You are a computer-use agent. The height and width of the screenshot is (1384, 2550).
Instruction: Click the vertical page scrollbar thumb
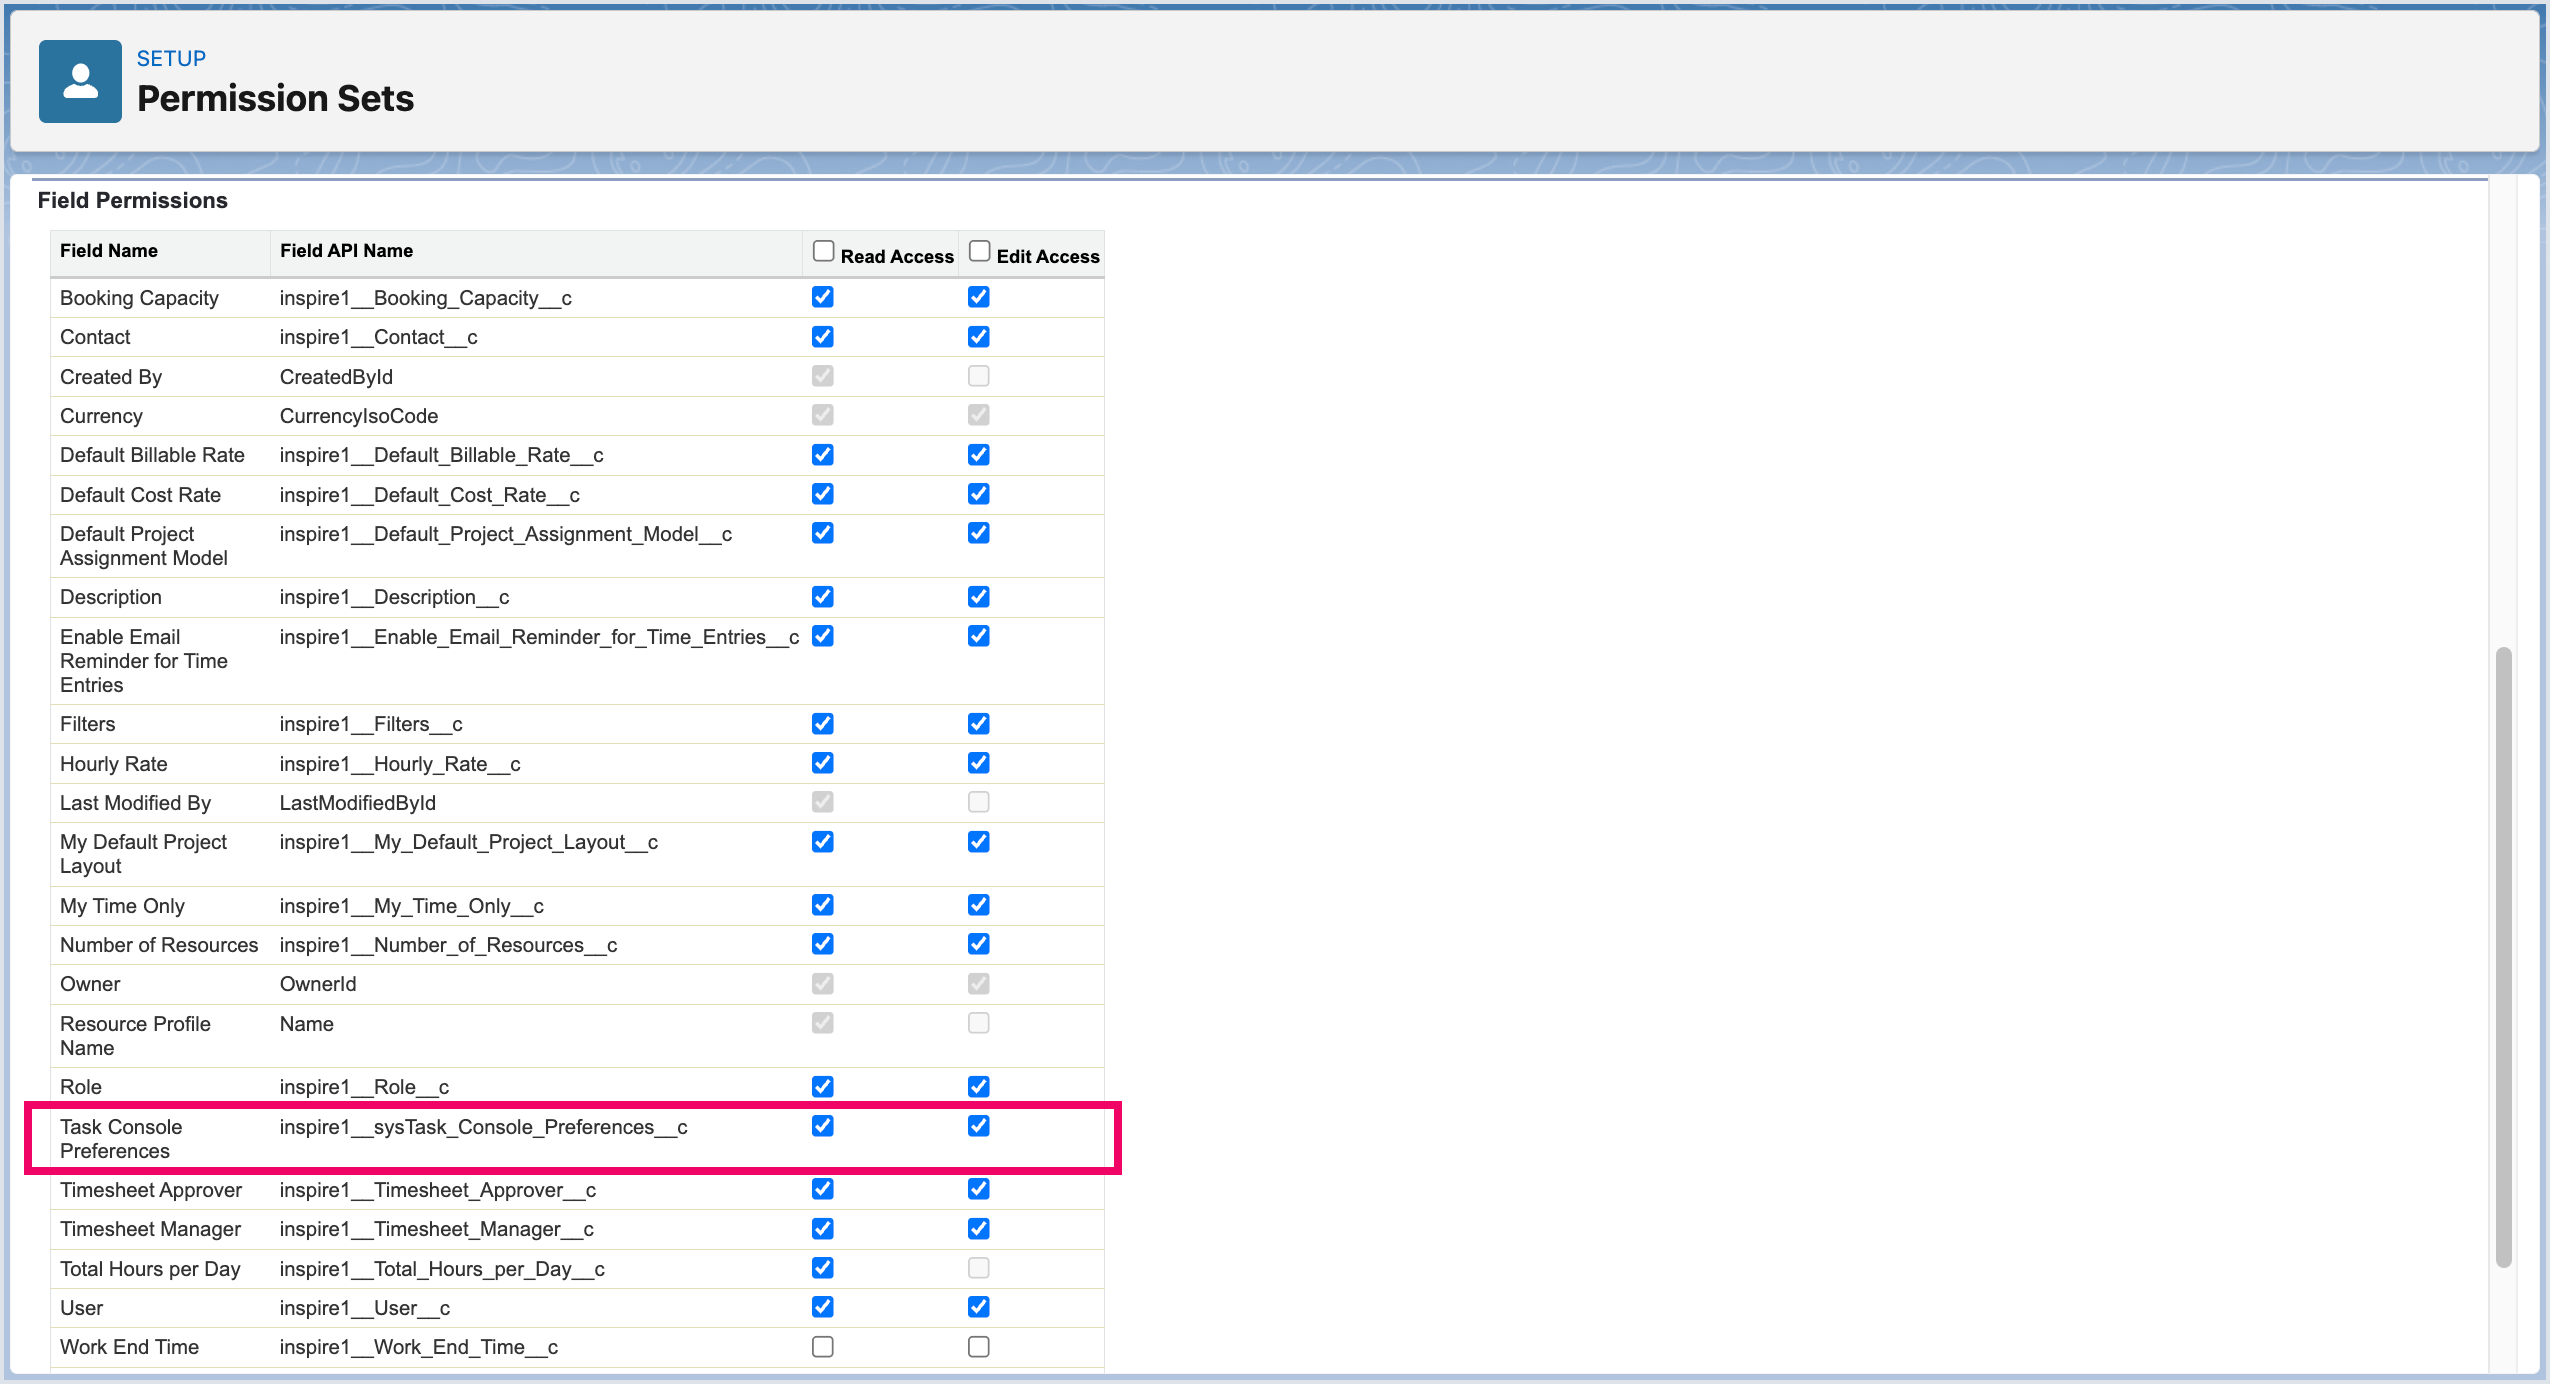point(2504,957)
